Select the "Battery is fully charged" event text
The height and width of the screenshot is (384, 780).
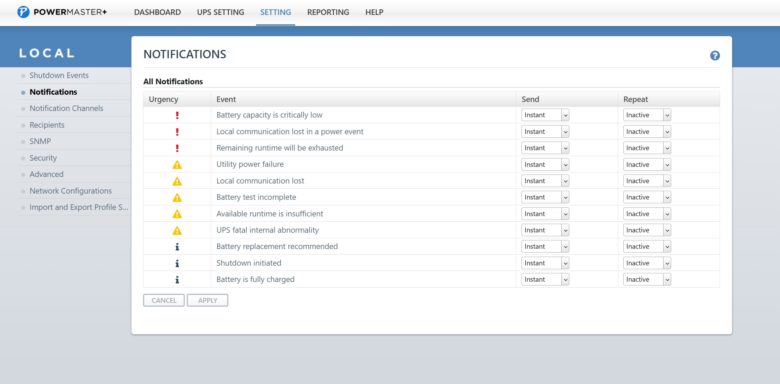[x=255, y=280]
